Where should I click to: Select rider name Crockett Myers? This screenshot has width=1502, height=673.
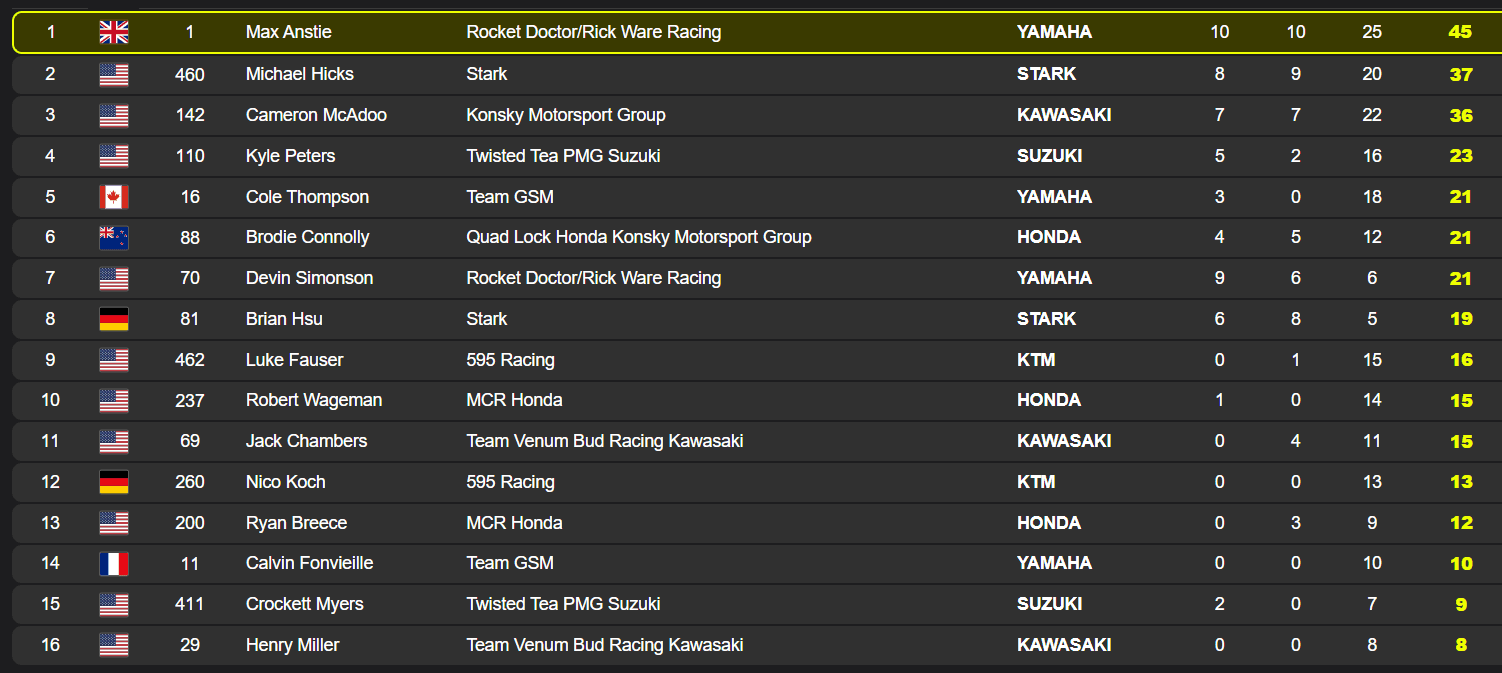pyautogui.click(x=305, y=604)
